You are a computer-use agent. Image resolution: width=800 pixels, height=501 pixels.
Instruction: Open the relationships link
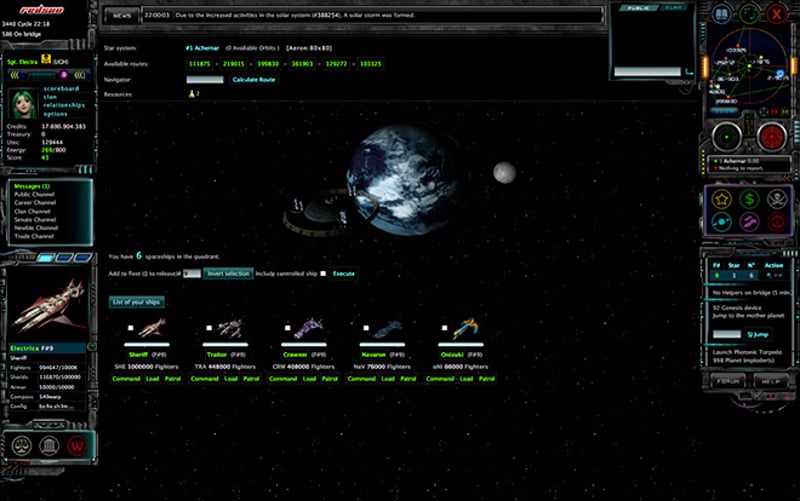(64, 105)
